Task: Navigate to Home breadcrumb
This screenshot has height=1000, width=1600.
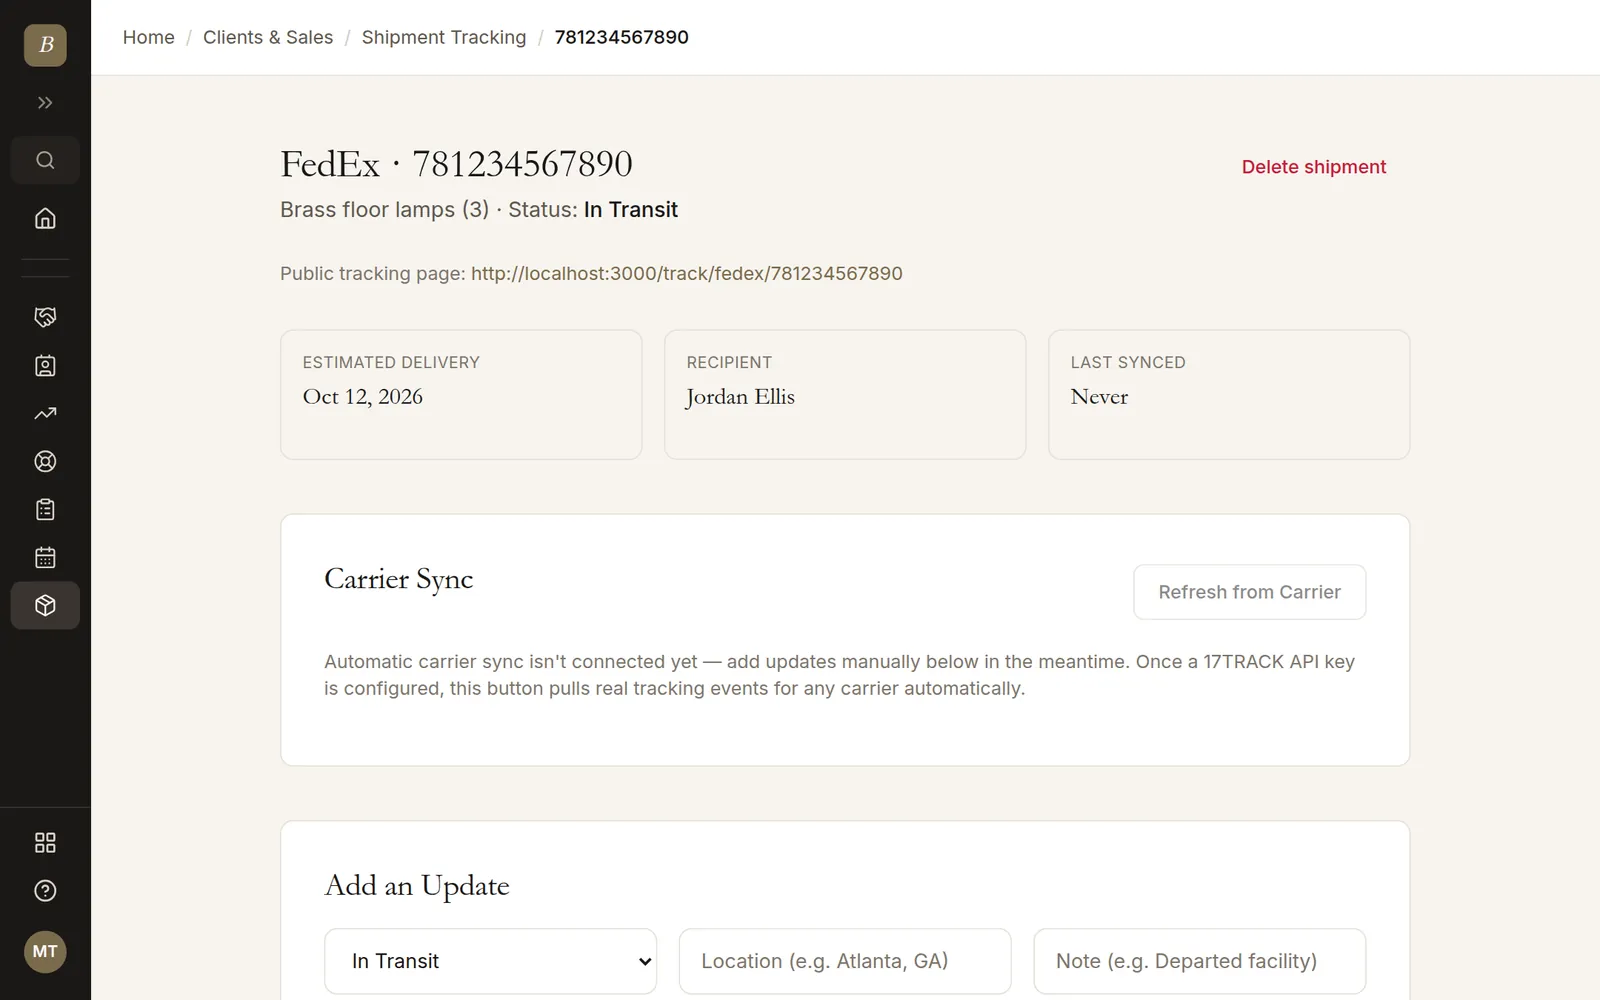Action: (149, 37)
